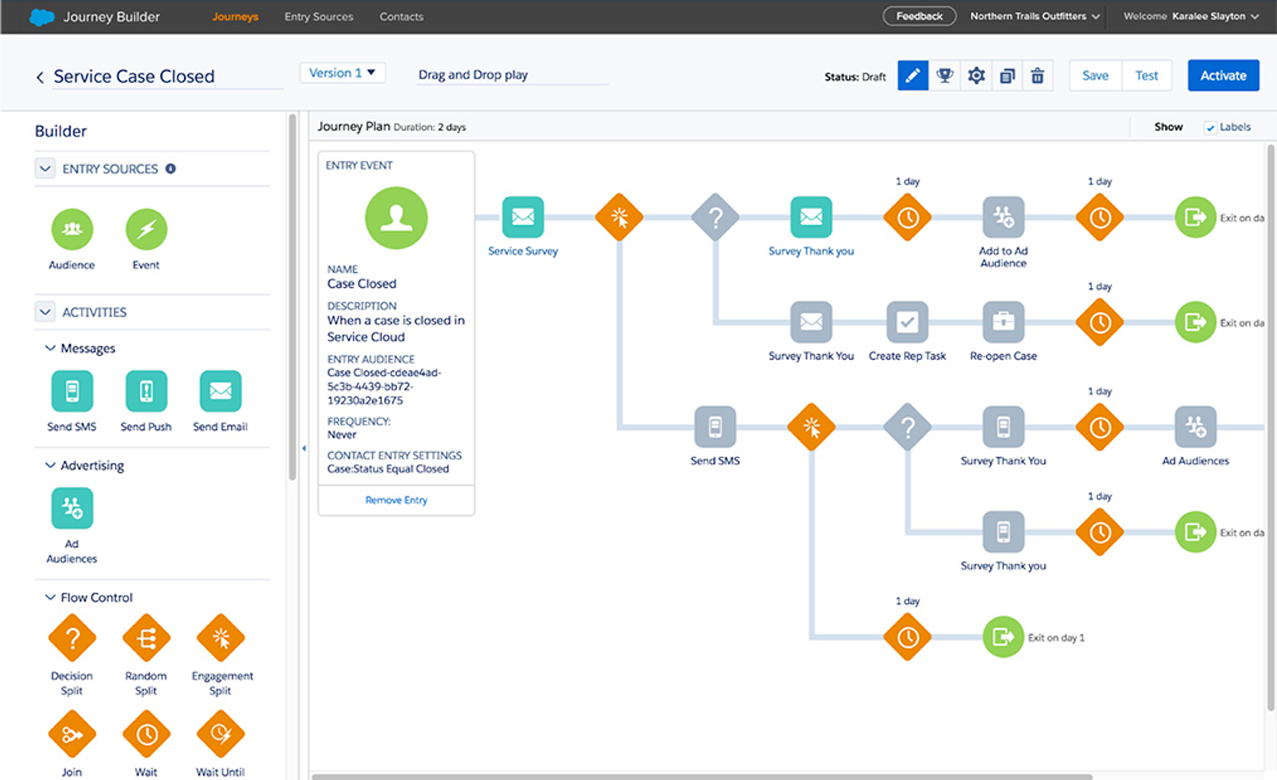Click the Add to Ad Audience node

[x=1003, y=216]
